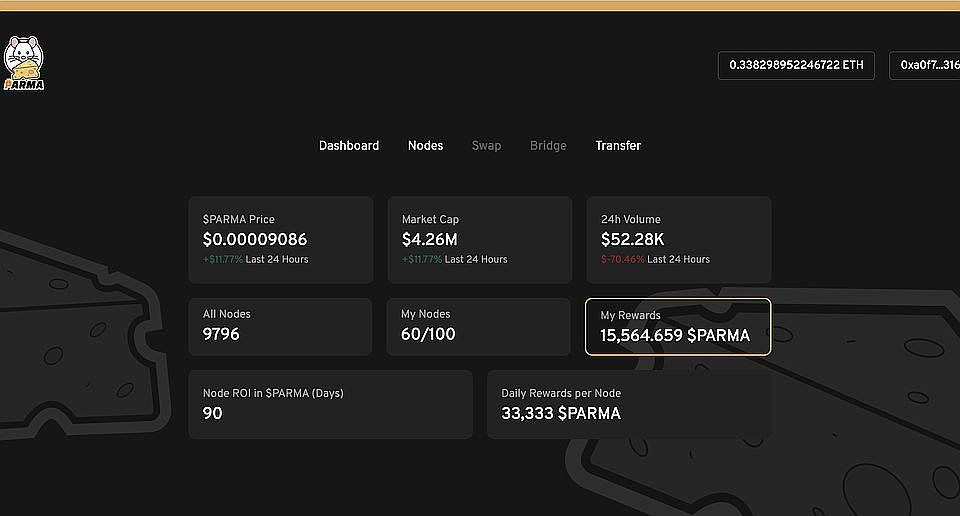
Task: Select the 24h Volume card
Action: tap(679, 240)
